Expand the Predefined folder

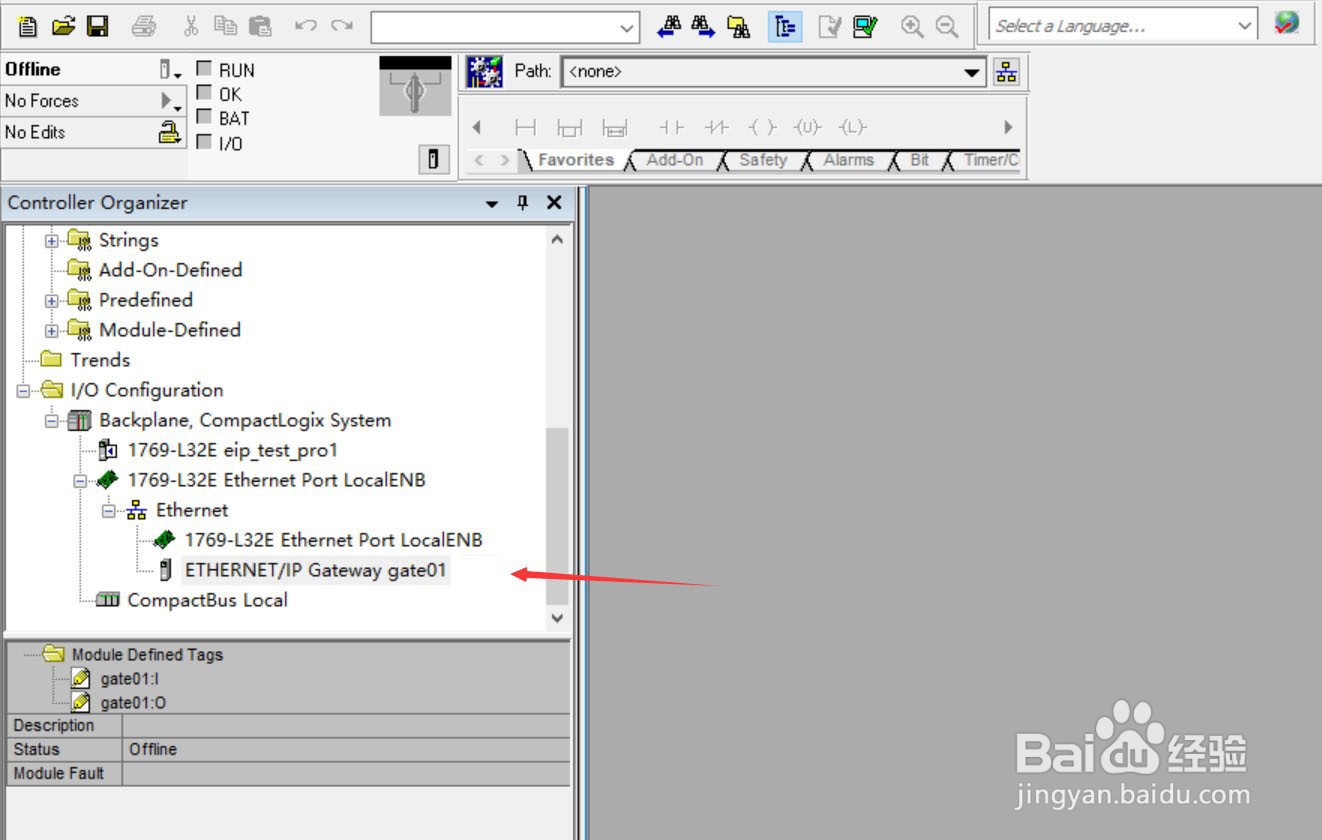[x=52, y=301]
